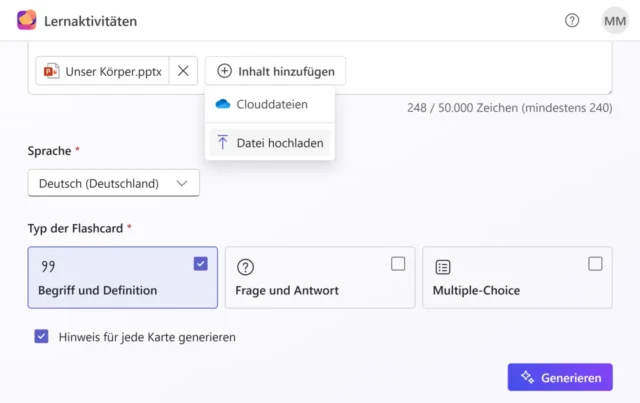Click the PowerPoint icon on Unser Körper.pptx
The width and height of the screenshot is (640, 403).
click(51, 71)
